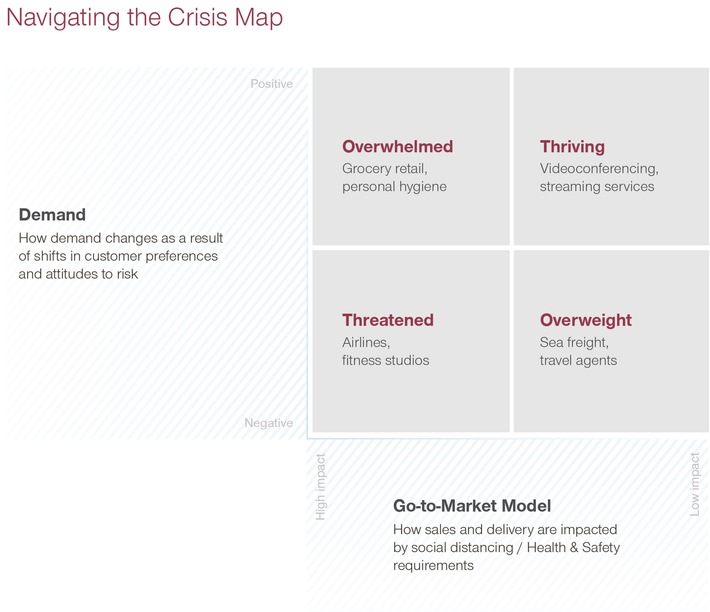Click the "fitness studios" text
710x612 pixels.
(x=385, y=360)
